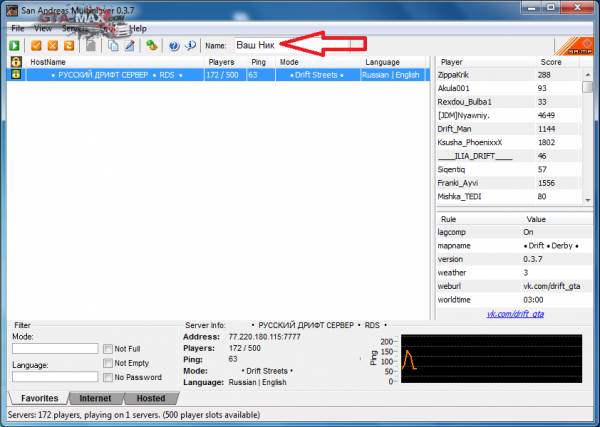Click the weburl rule row
The image size is (600, 427).
(514, 286)
